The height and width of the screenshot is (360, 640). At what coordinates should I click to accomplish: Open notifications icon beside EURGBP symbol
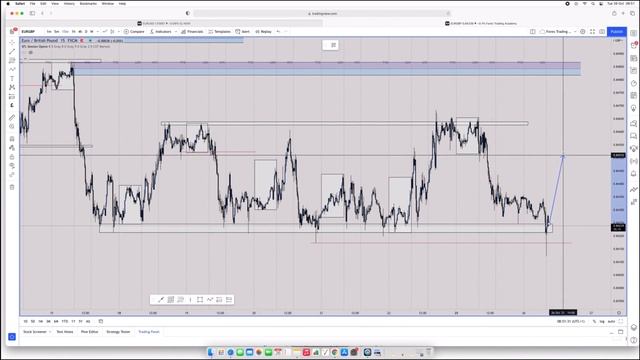(12, 31)
